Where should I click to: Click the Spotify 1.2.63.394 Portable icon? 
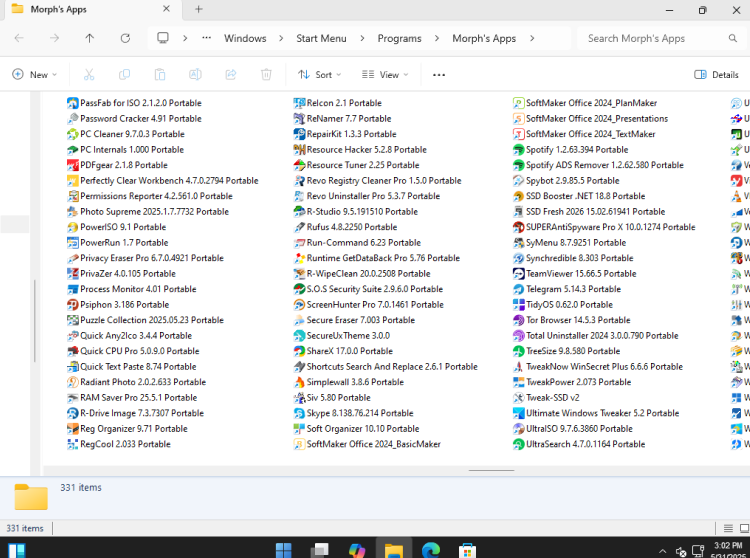tap(518, 150)
